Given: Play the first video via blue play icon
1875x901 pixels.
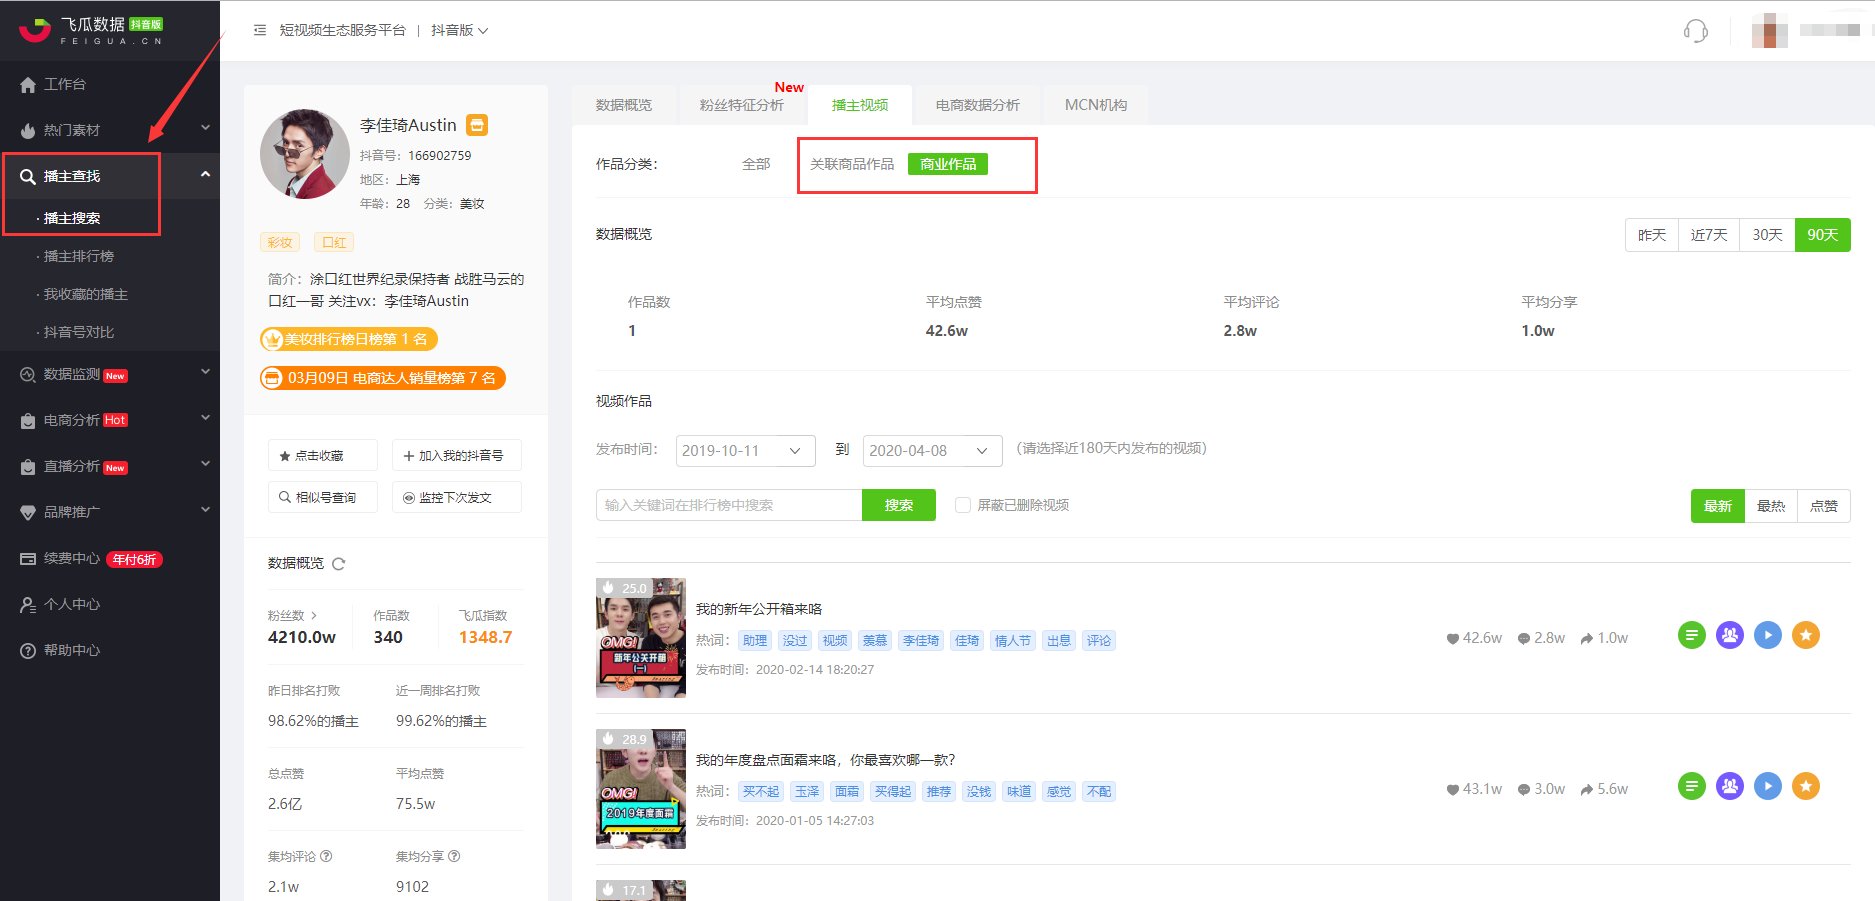Looking at the screenshot, I should (1768, 635).
